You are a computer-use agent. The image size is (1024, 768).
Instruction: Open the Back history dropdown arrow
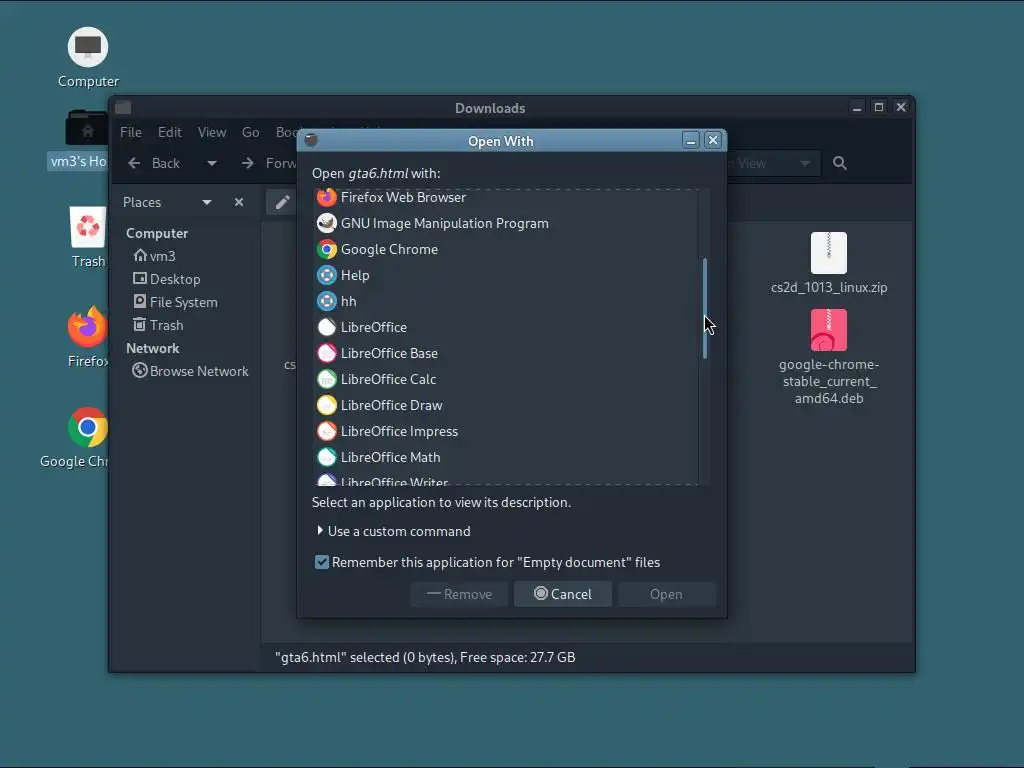coord(212,163)
